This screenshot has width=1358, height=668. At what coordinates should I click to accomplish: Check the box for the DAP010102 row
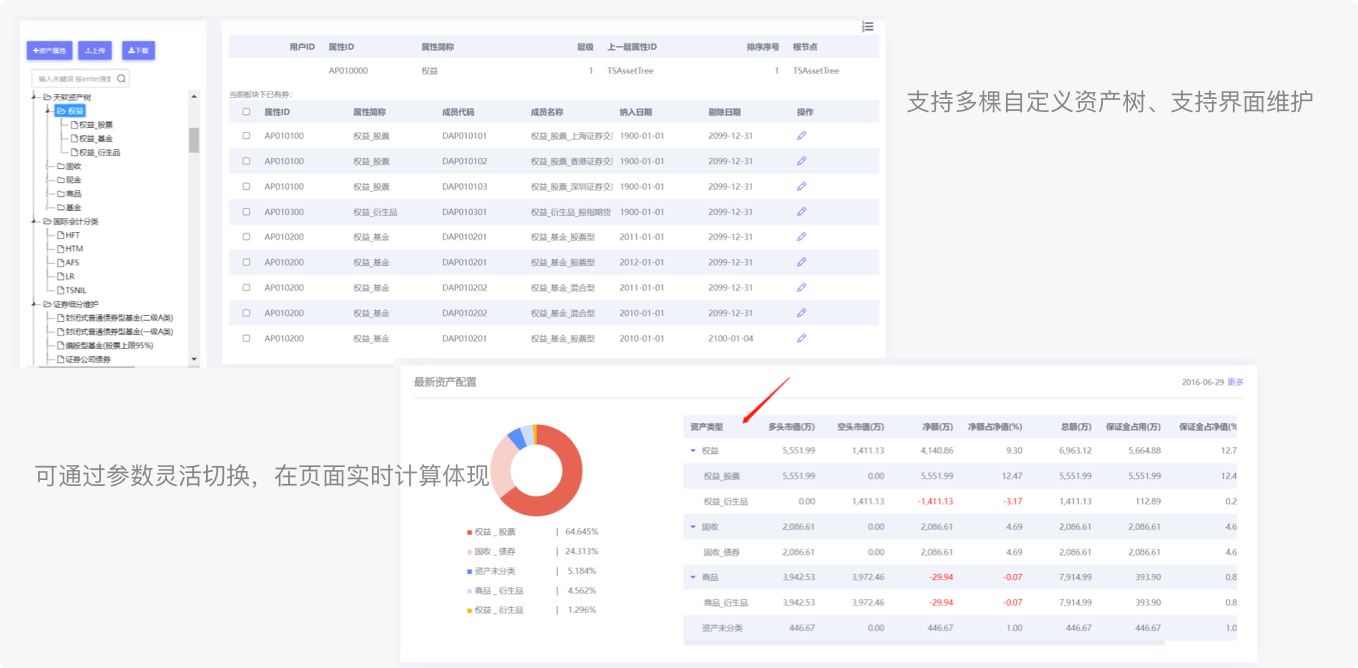click(246, 161)
